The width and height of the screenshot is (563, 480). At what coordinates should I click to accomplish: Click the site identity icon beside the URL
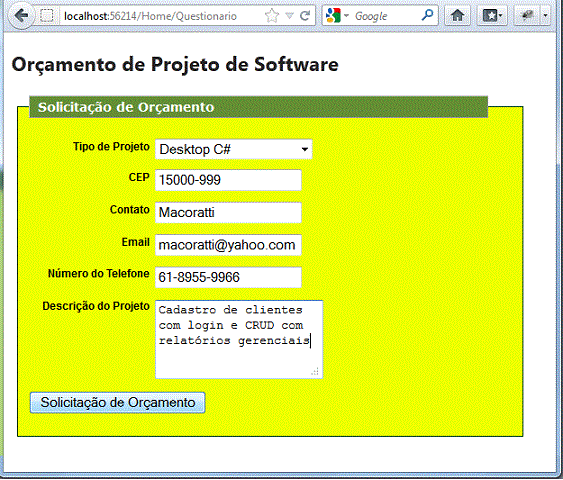click(47, 16)
